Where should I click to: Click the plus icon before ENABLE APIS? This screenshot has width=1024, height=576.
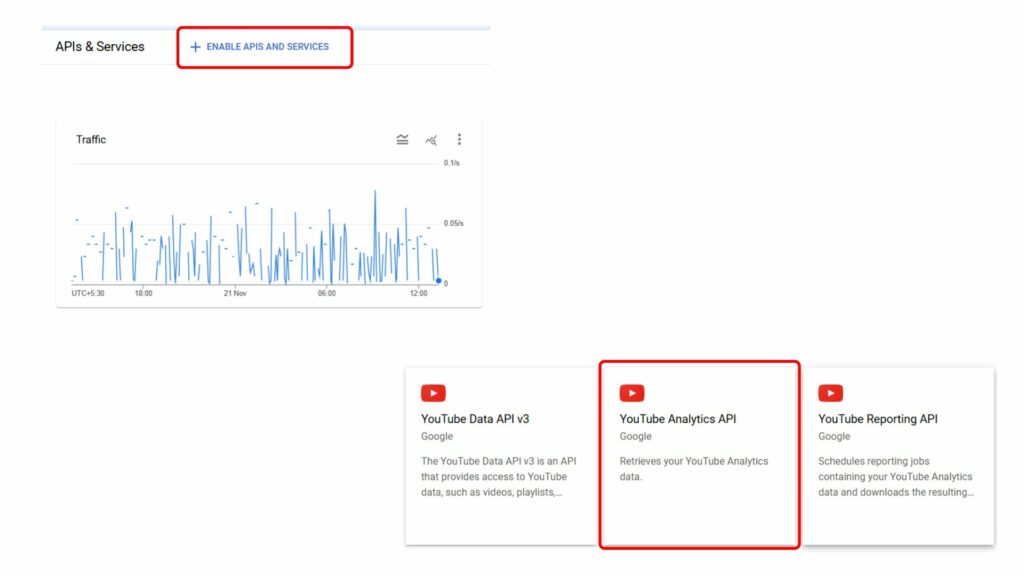pyautogui.click(x=194, y=46)
